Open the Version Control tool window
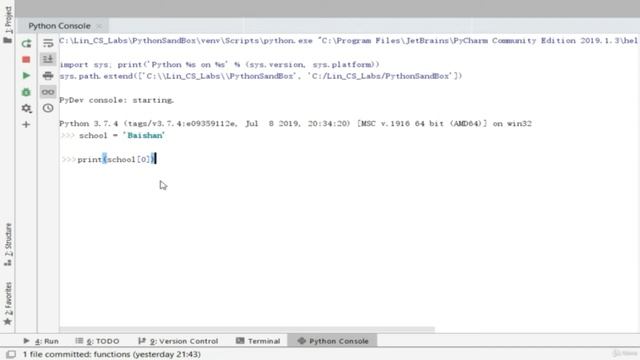The height and width of the screenshot is (360, 640). 178,341
